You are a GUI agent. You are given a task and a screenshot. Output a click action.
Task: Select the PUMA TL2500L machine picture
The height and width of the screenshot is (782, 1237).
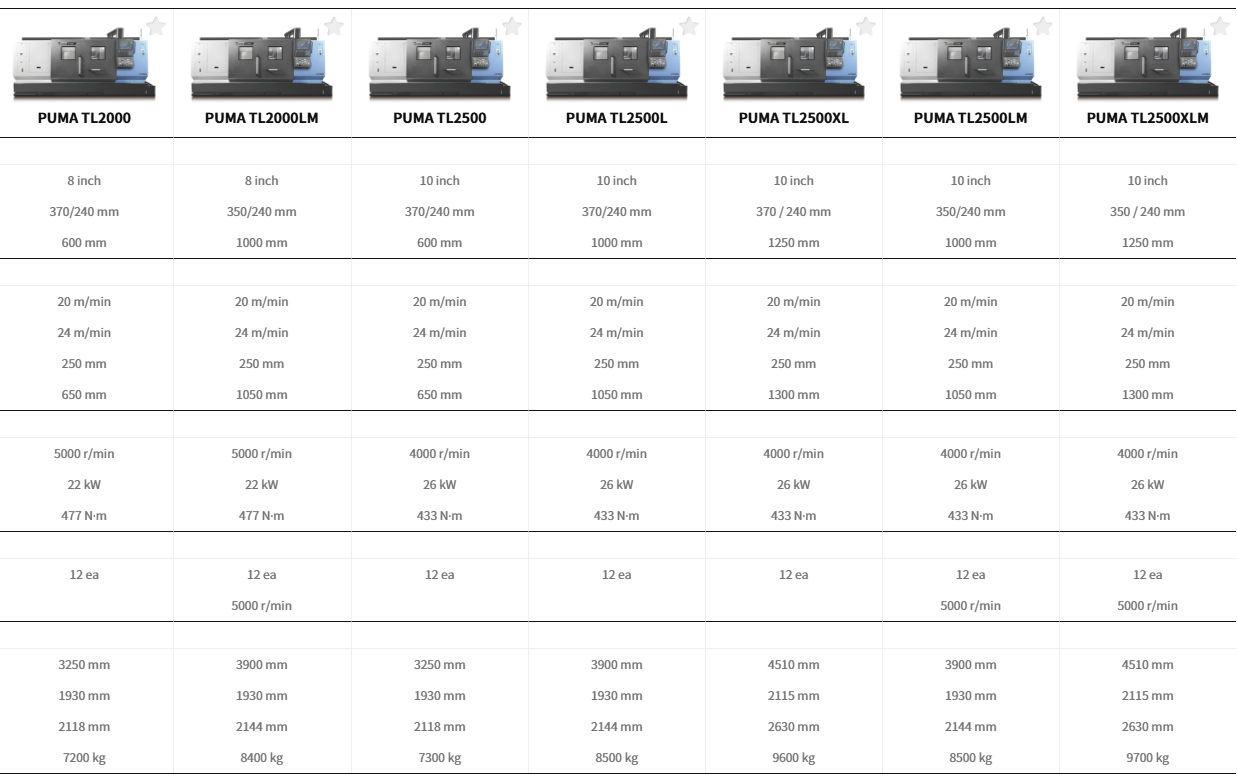point(616,66)
